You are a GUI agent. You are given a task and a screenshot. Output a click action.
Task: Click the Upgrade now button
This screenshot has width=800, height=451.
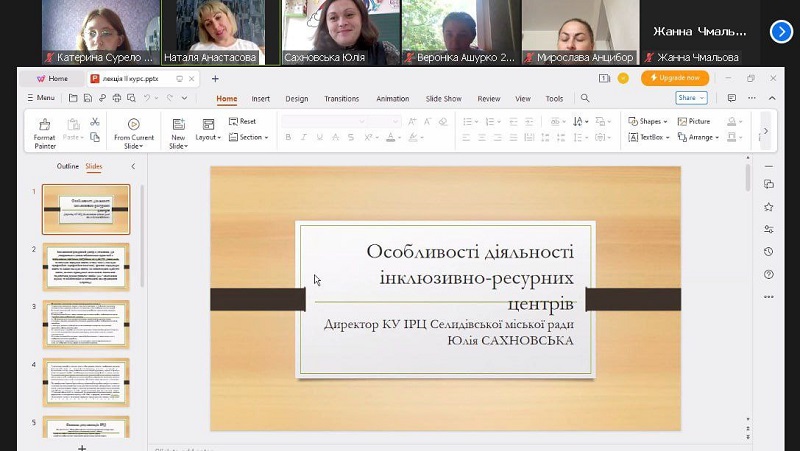click(675, 78)
